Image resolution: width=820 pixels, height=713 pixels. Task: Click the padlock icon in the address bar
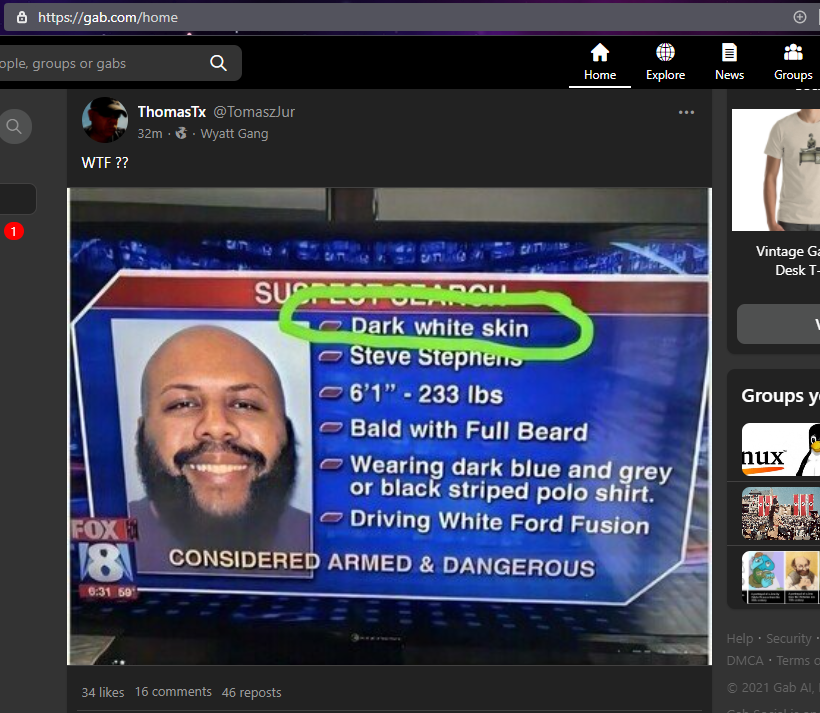pyautogui.click(x=22, y=17)
